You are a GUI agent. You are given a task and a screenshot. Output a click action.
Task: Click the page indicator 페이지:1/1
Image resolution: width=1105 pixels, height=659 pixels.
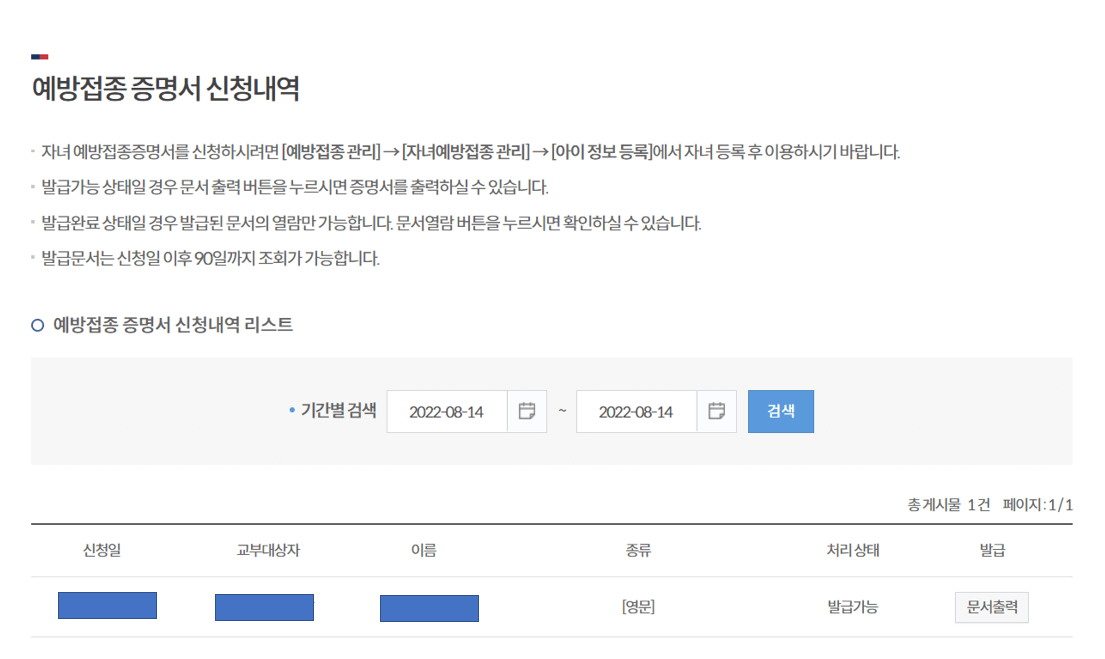pyautogui.click(x=1038, y=505)
